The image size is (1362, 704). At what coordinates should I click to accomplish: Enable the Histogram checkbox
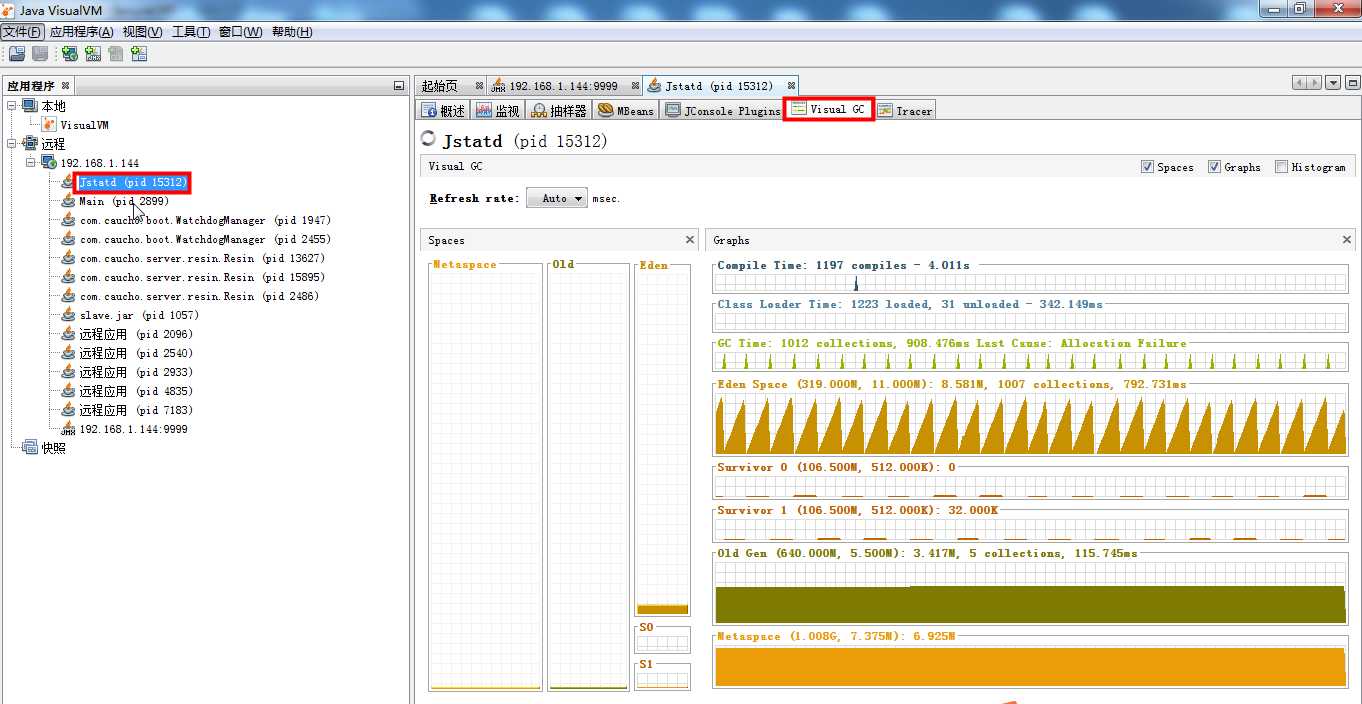pyautogui.click(x=1281, y=167)
